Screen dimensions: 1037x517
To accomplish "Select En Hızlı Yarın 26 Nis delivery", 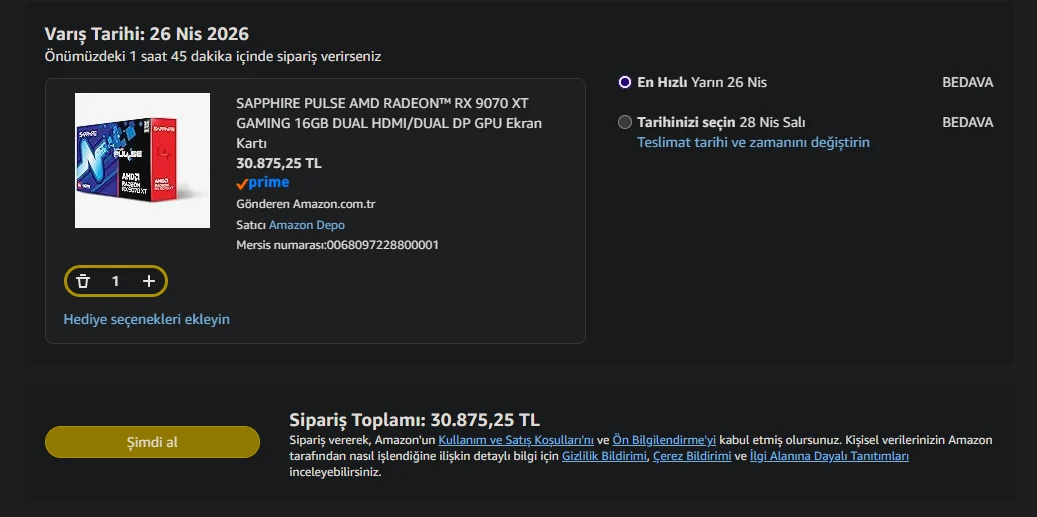I will [625, 83].
